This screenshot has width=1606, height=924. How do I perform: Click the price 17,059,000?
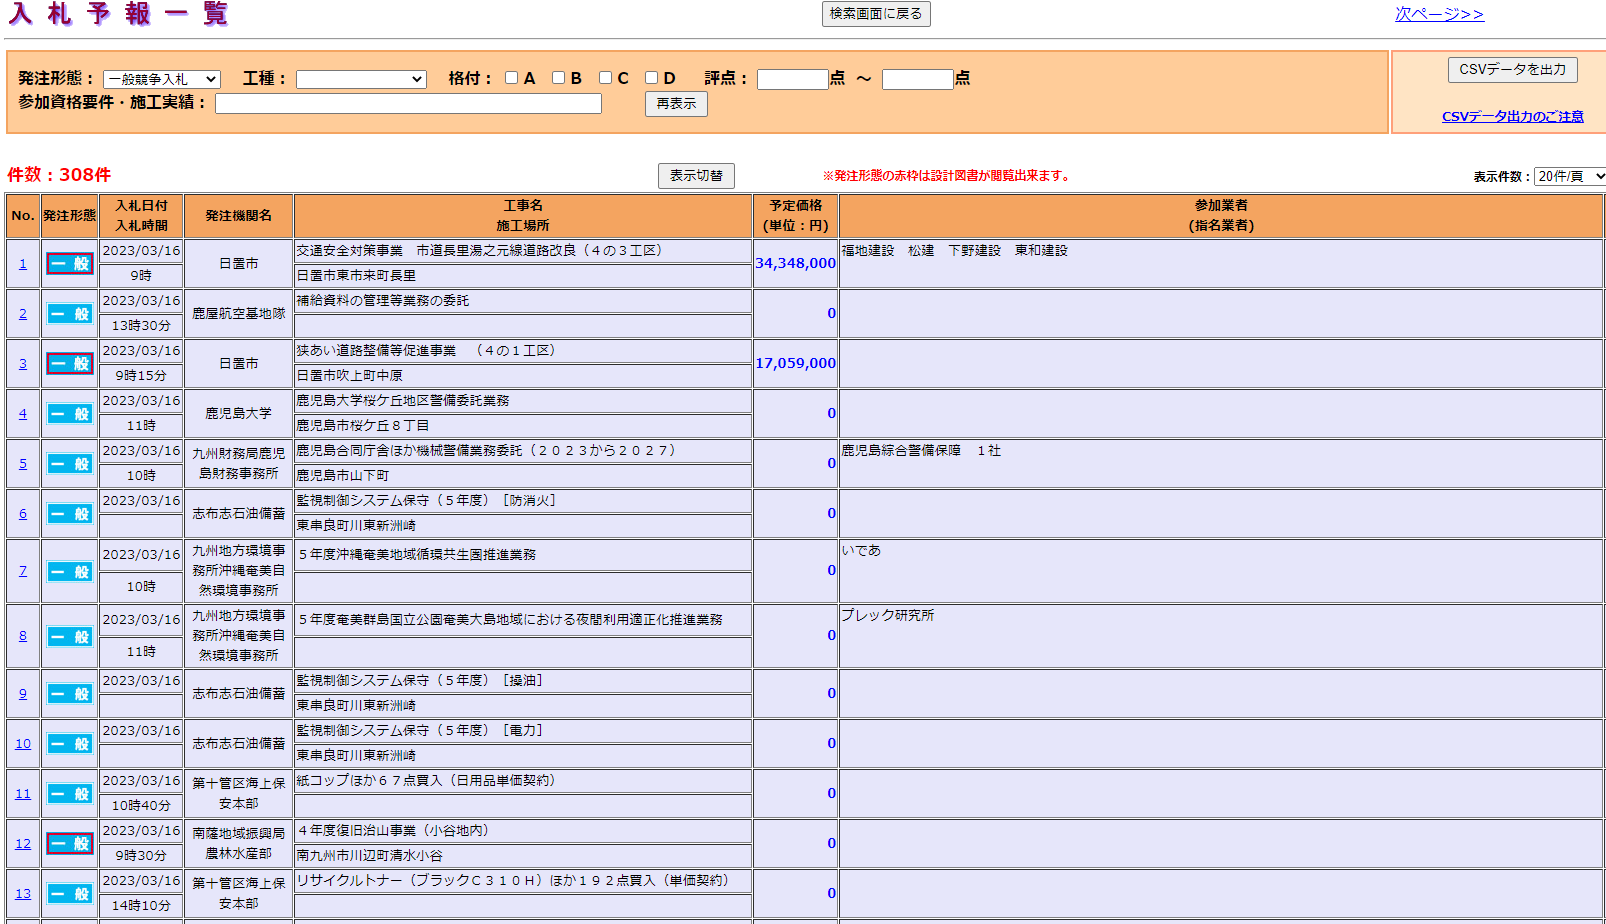pos(795,363)
